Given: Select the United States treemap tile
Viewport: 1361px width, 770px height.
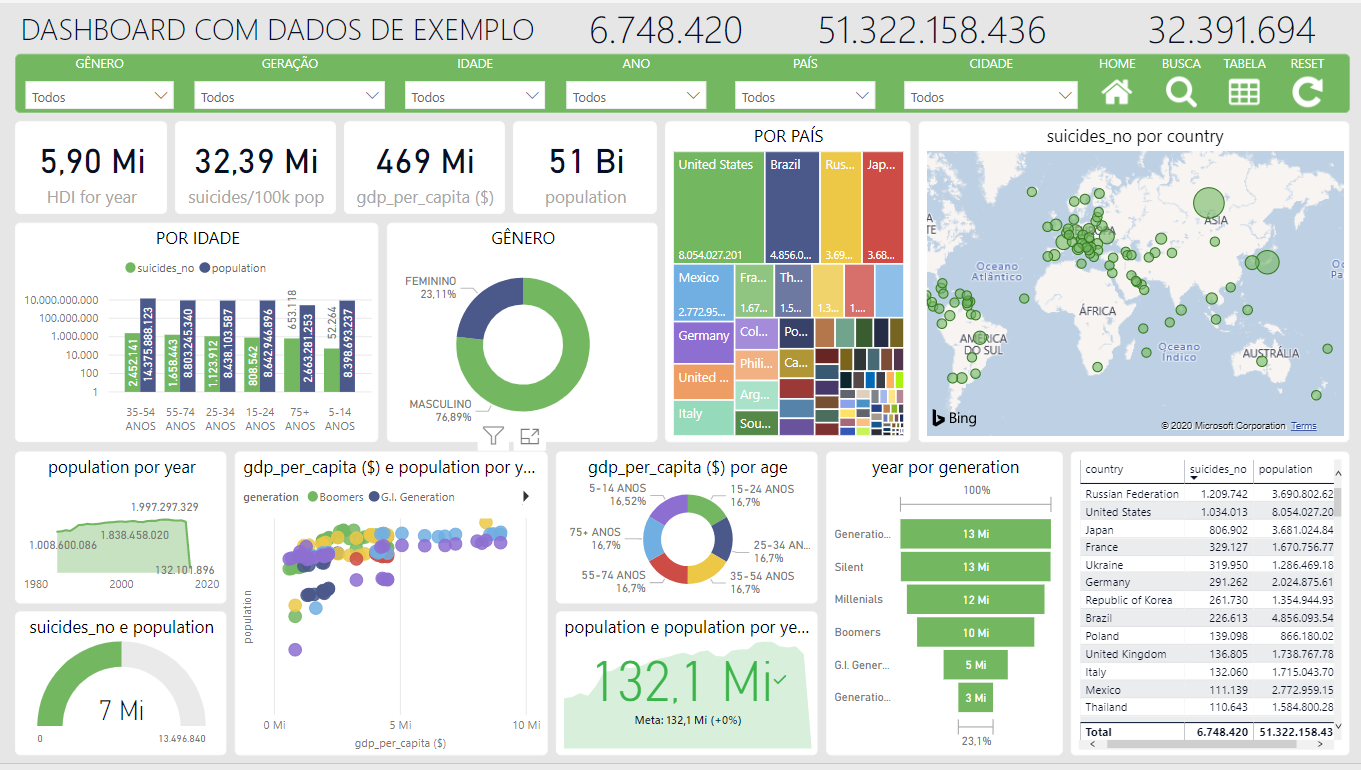Looking at the screenshot, I should (x=719, y=208).
